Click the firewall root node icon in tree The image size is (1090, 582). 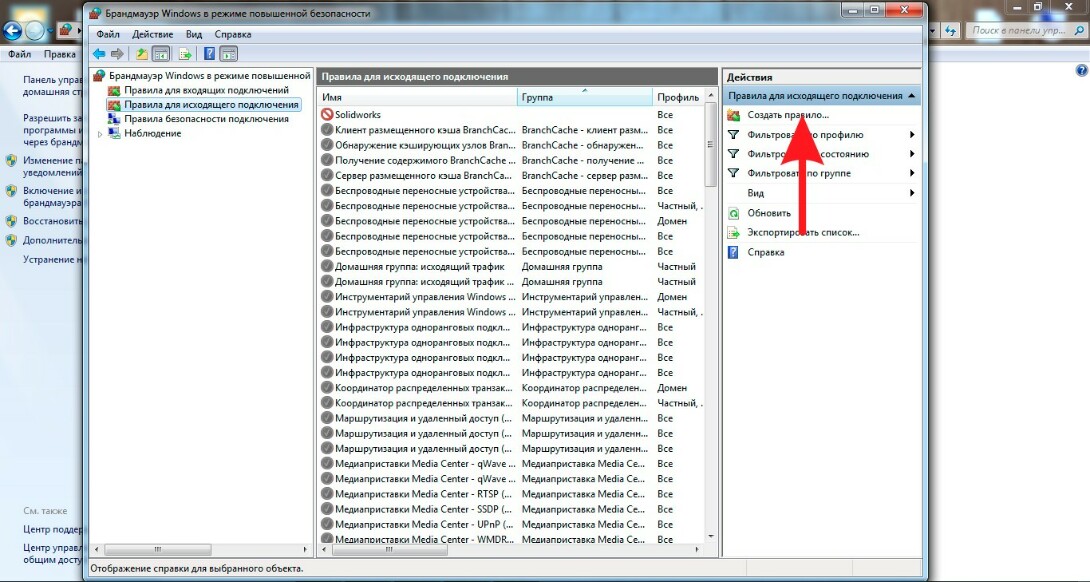tap(99, 75)
